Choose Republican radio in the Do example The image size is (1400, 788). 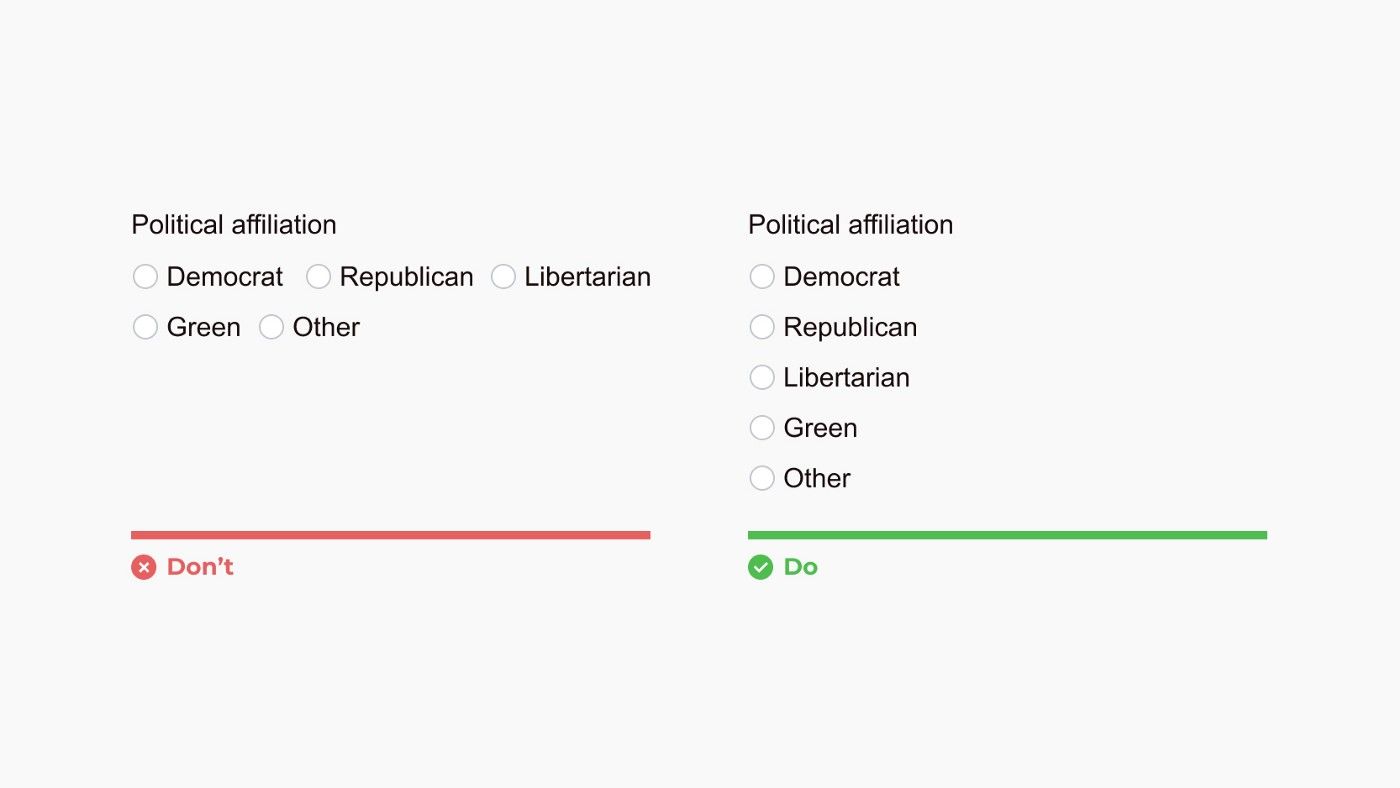pos(762,327)
